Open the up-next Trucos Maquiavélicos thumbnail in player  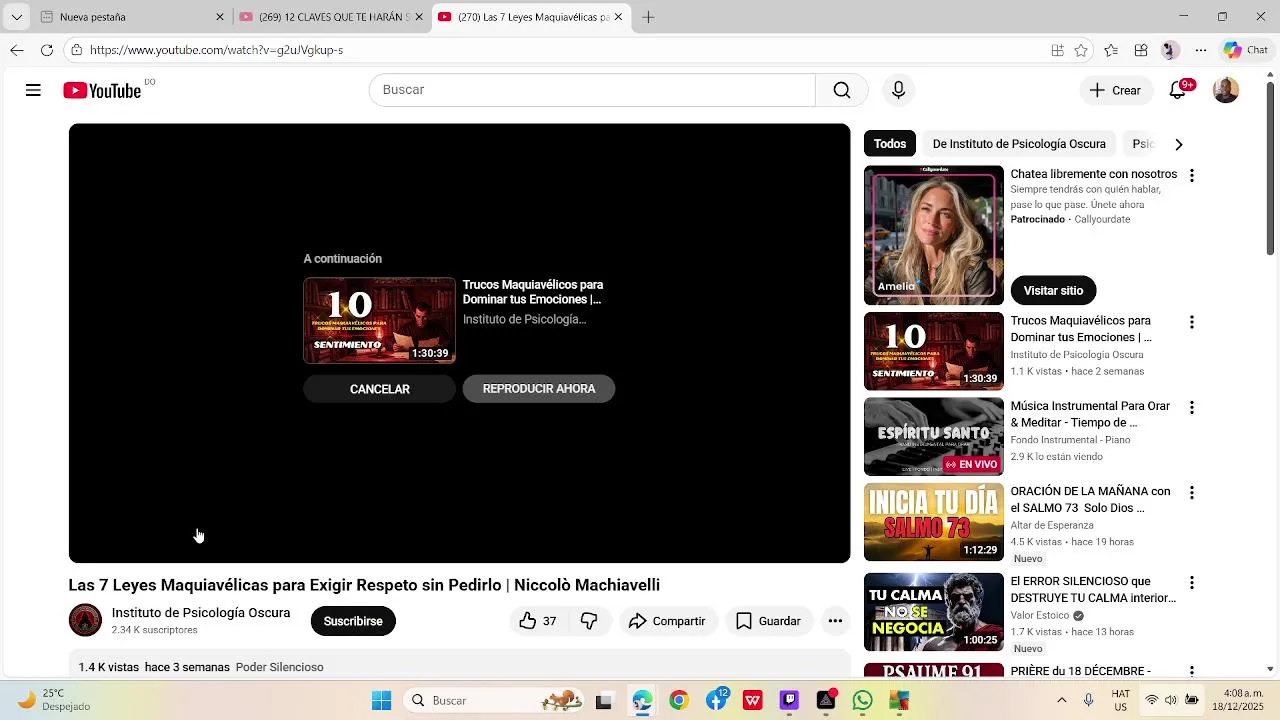pos(379,320)
